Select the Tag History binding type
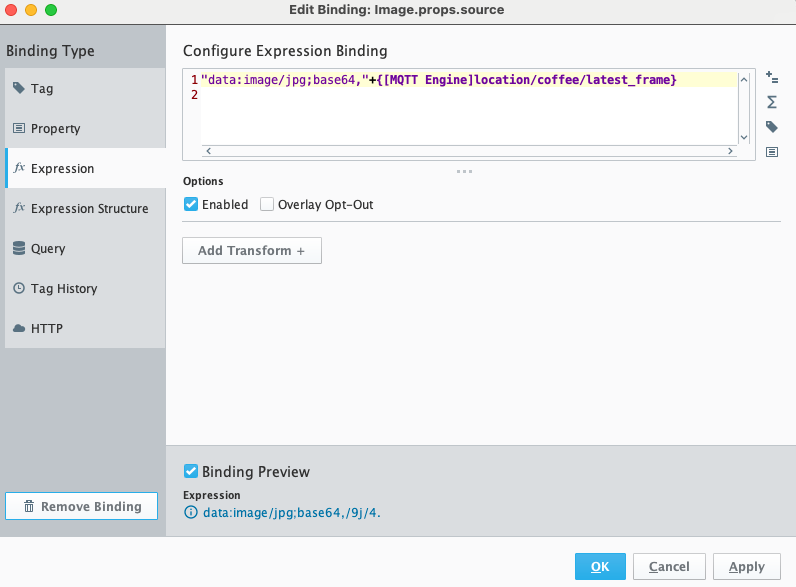Screen dimensions: 796x587 point(85,288)
